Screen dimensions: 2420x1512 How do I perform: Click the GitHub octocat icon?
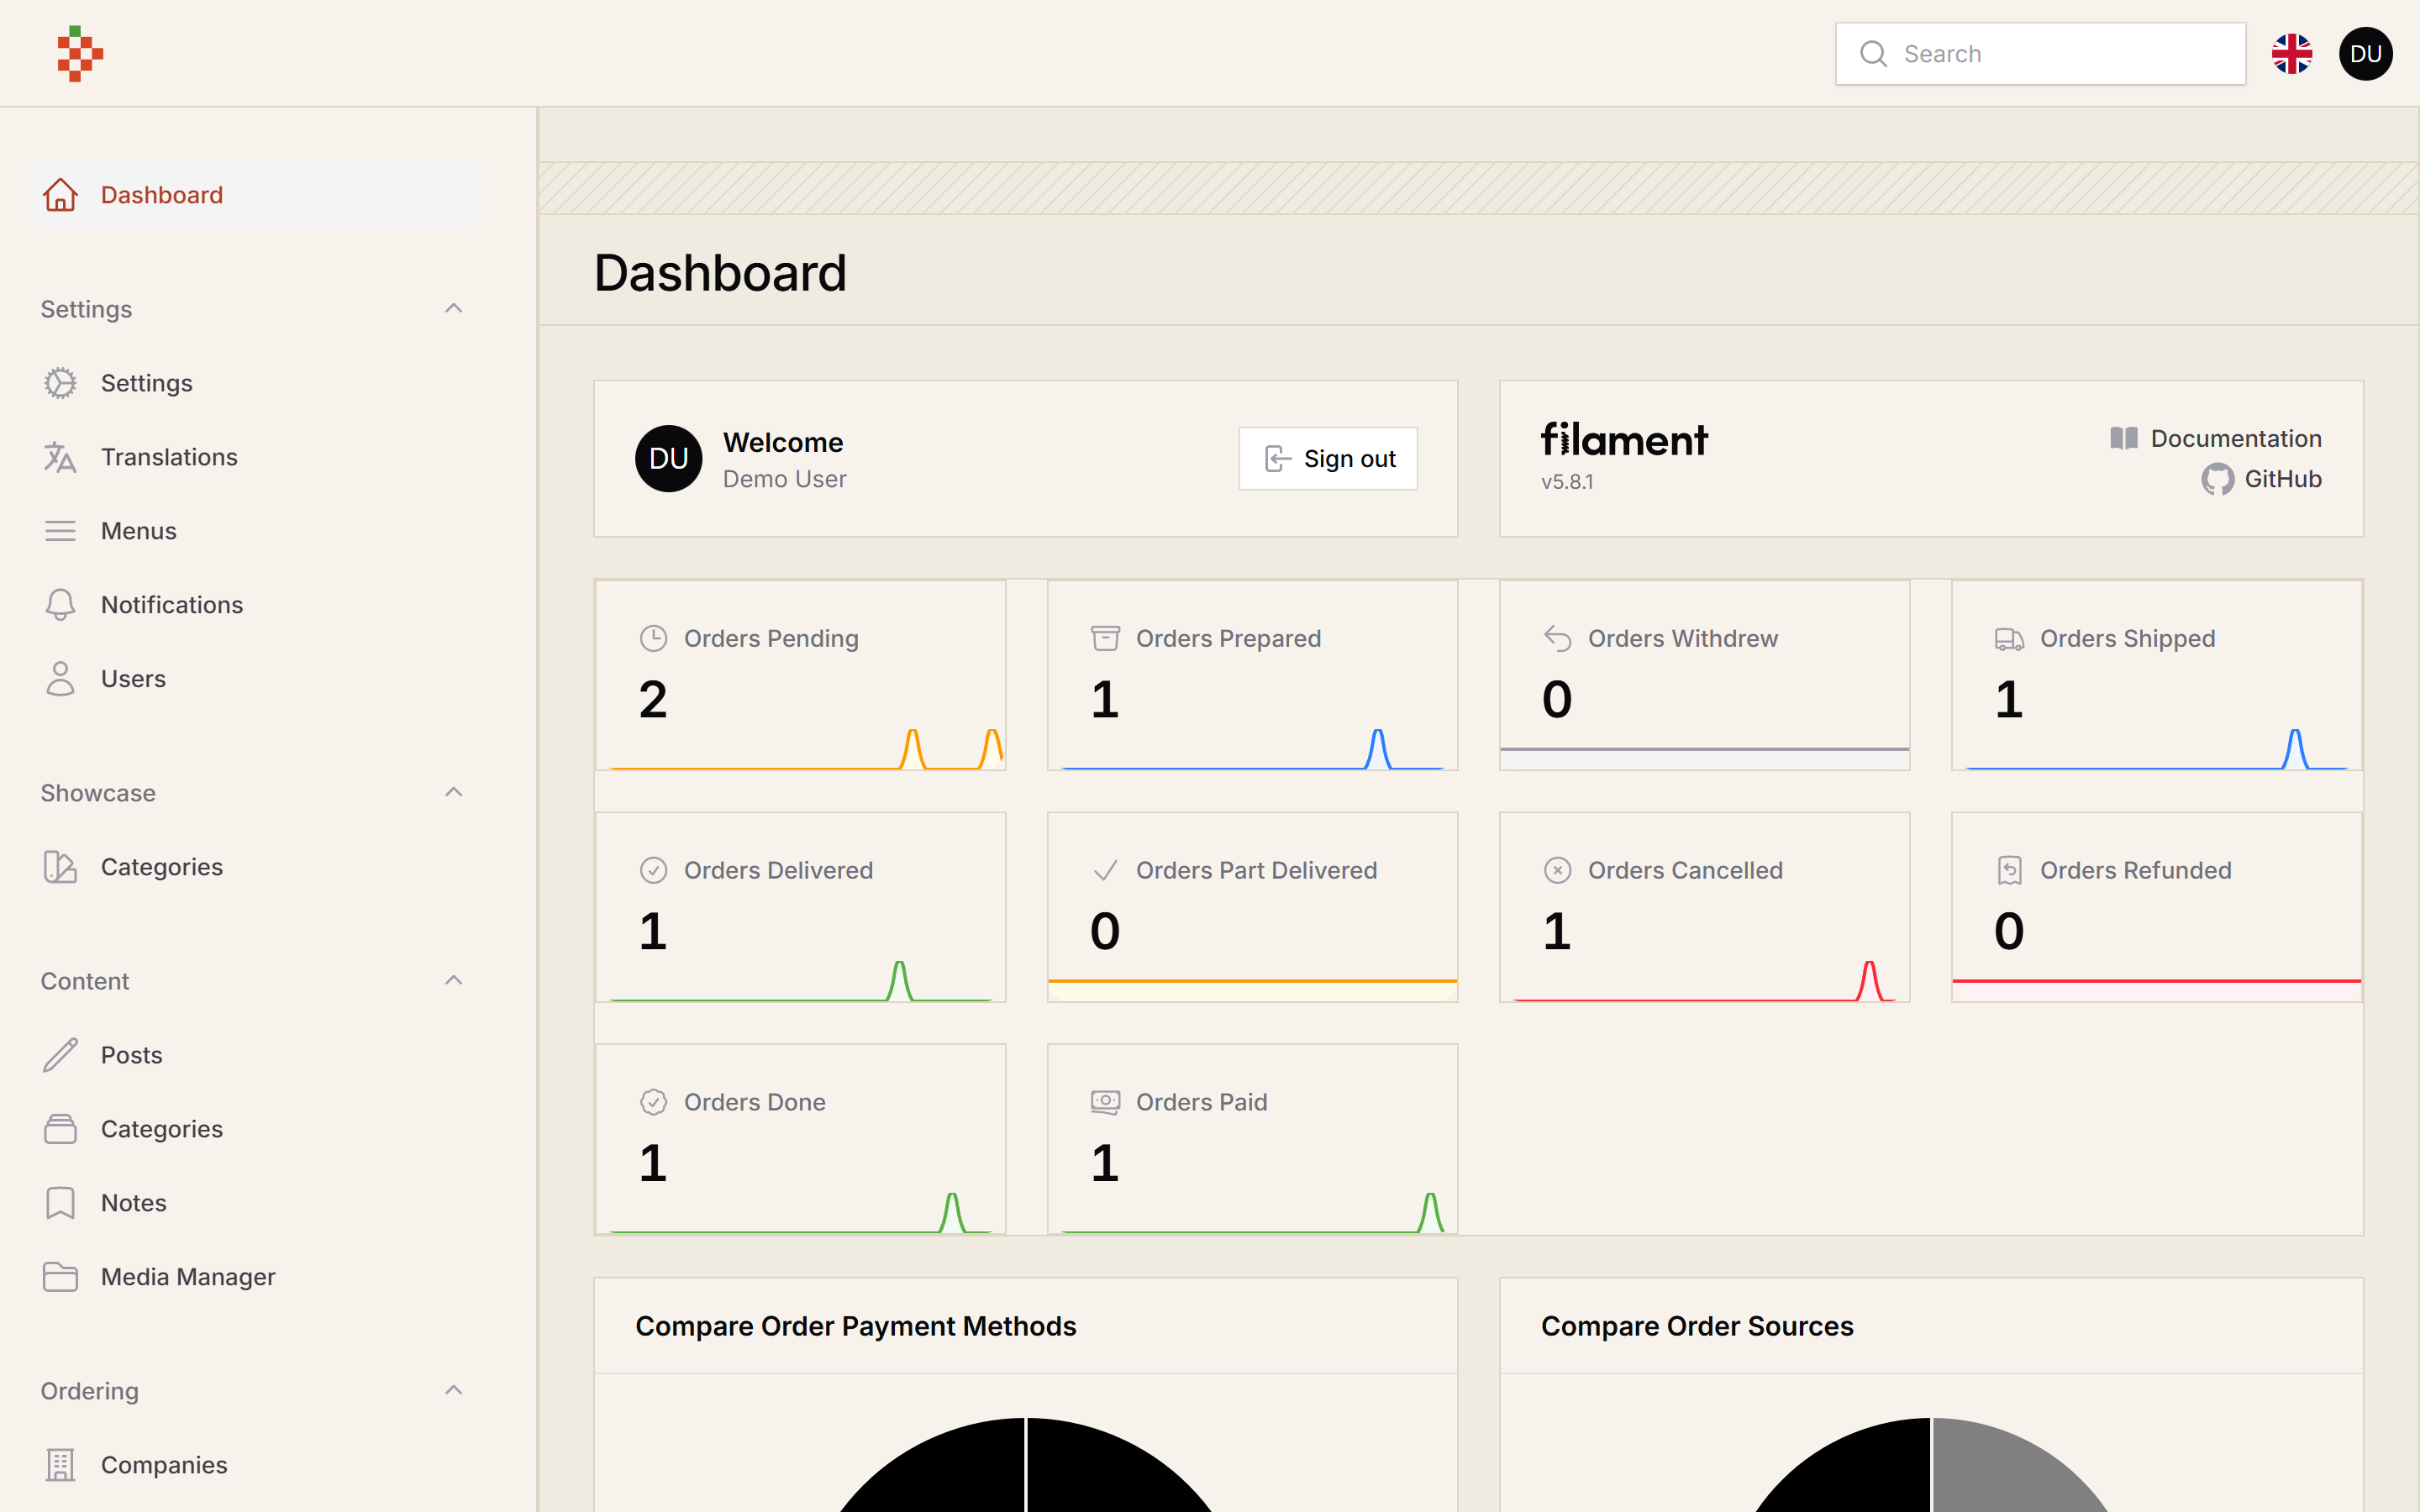2217,480
